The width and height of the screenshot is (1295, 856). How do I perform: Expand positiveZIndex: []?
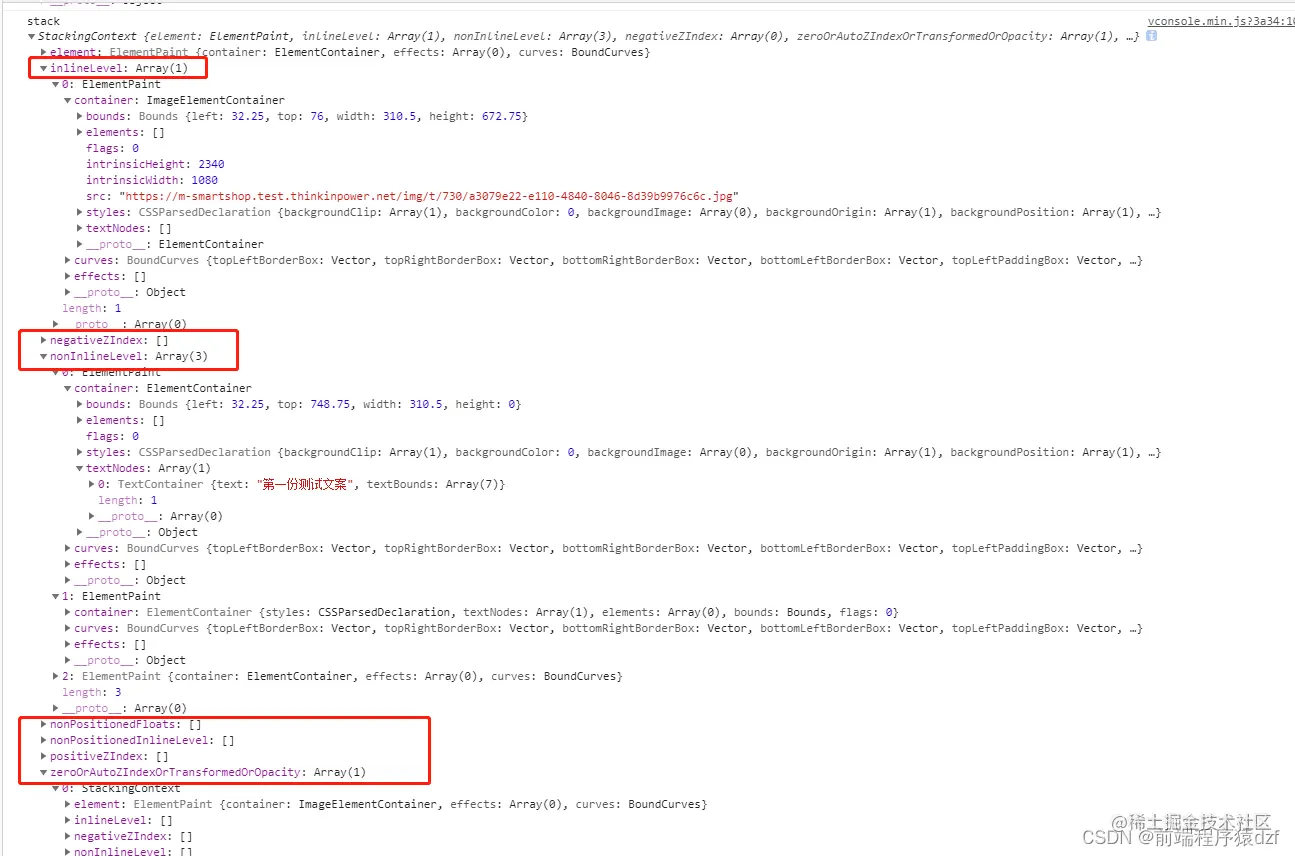(x=43, y=756)
